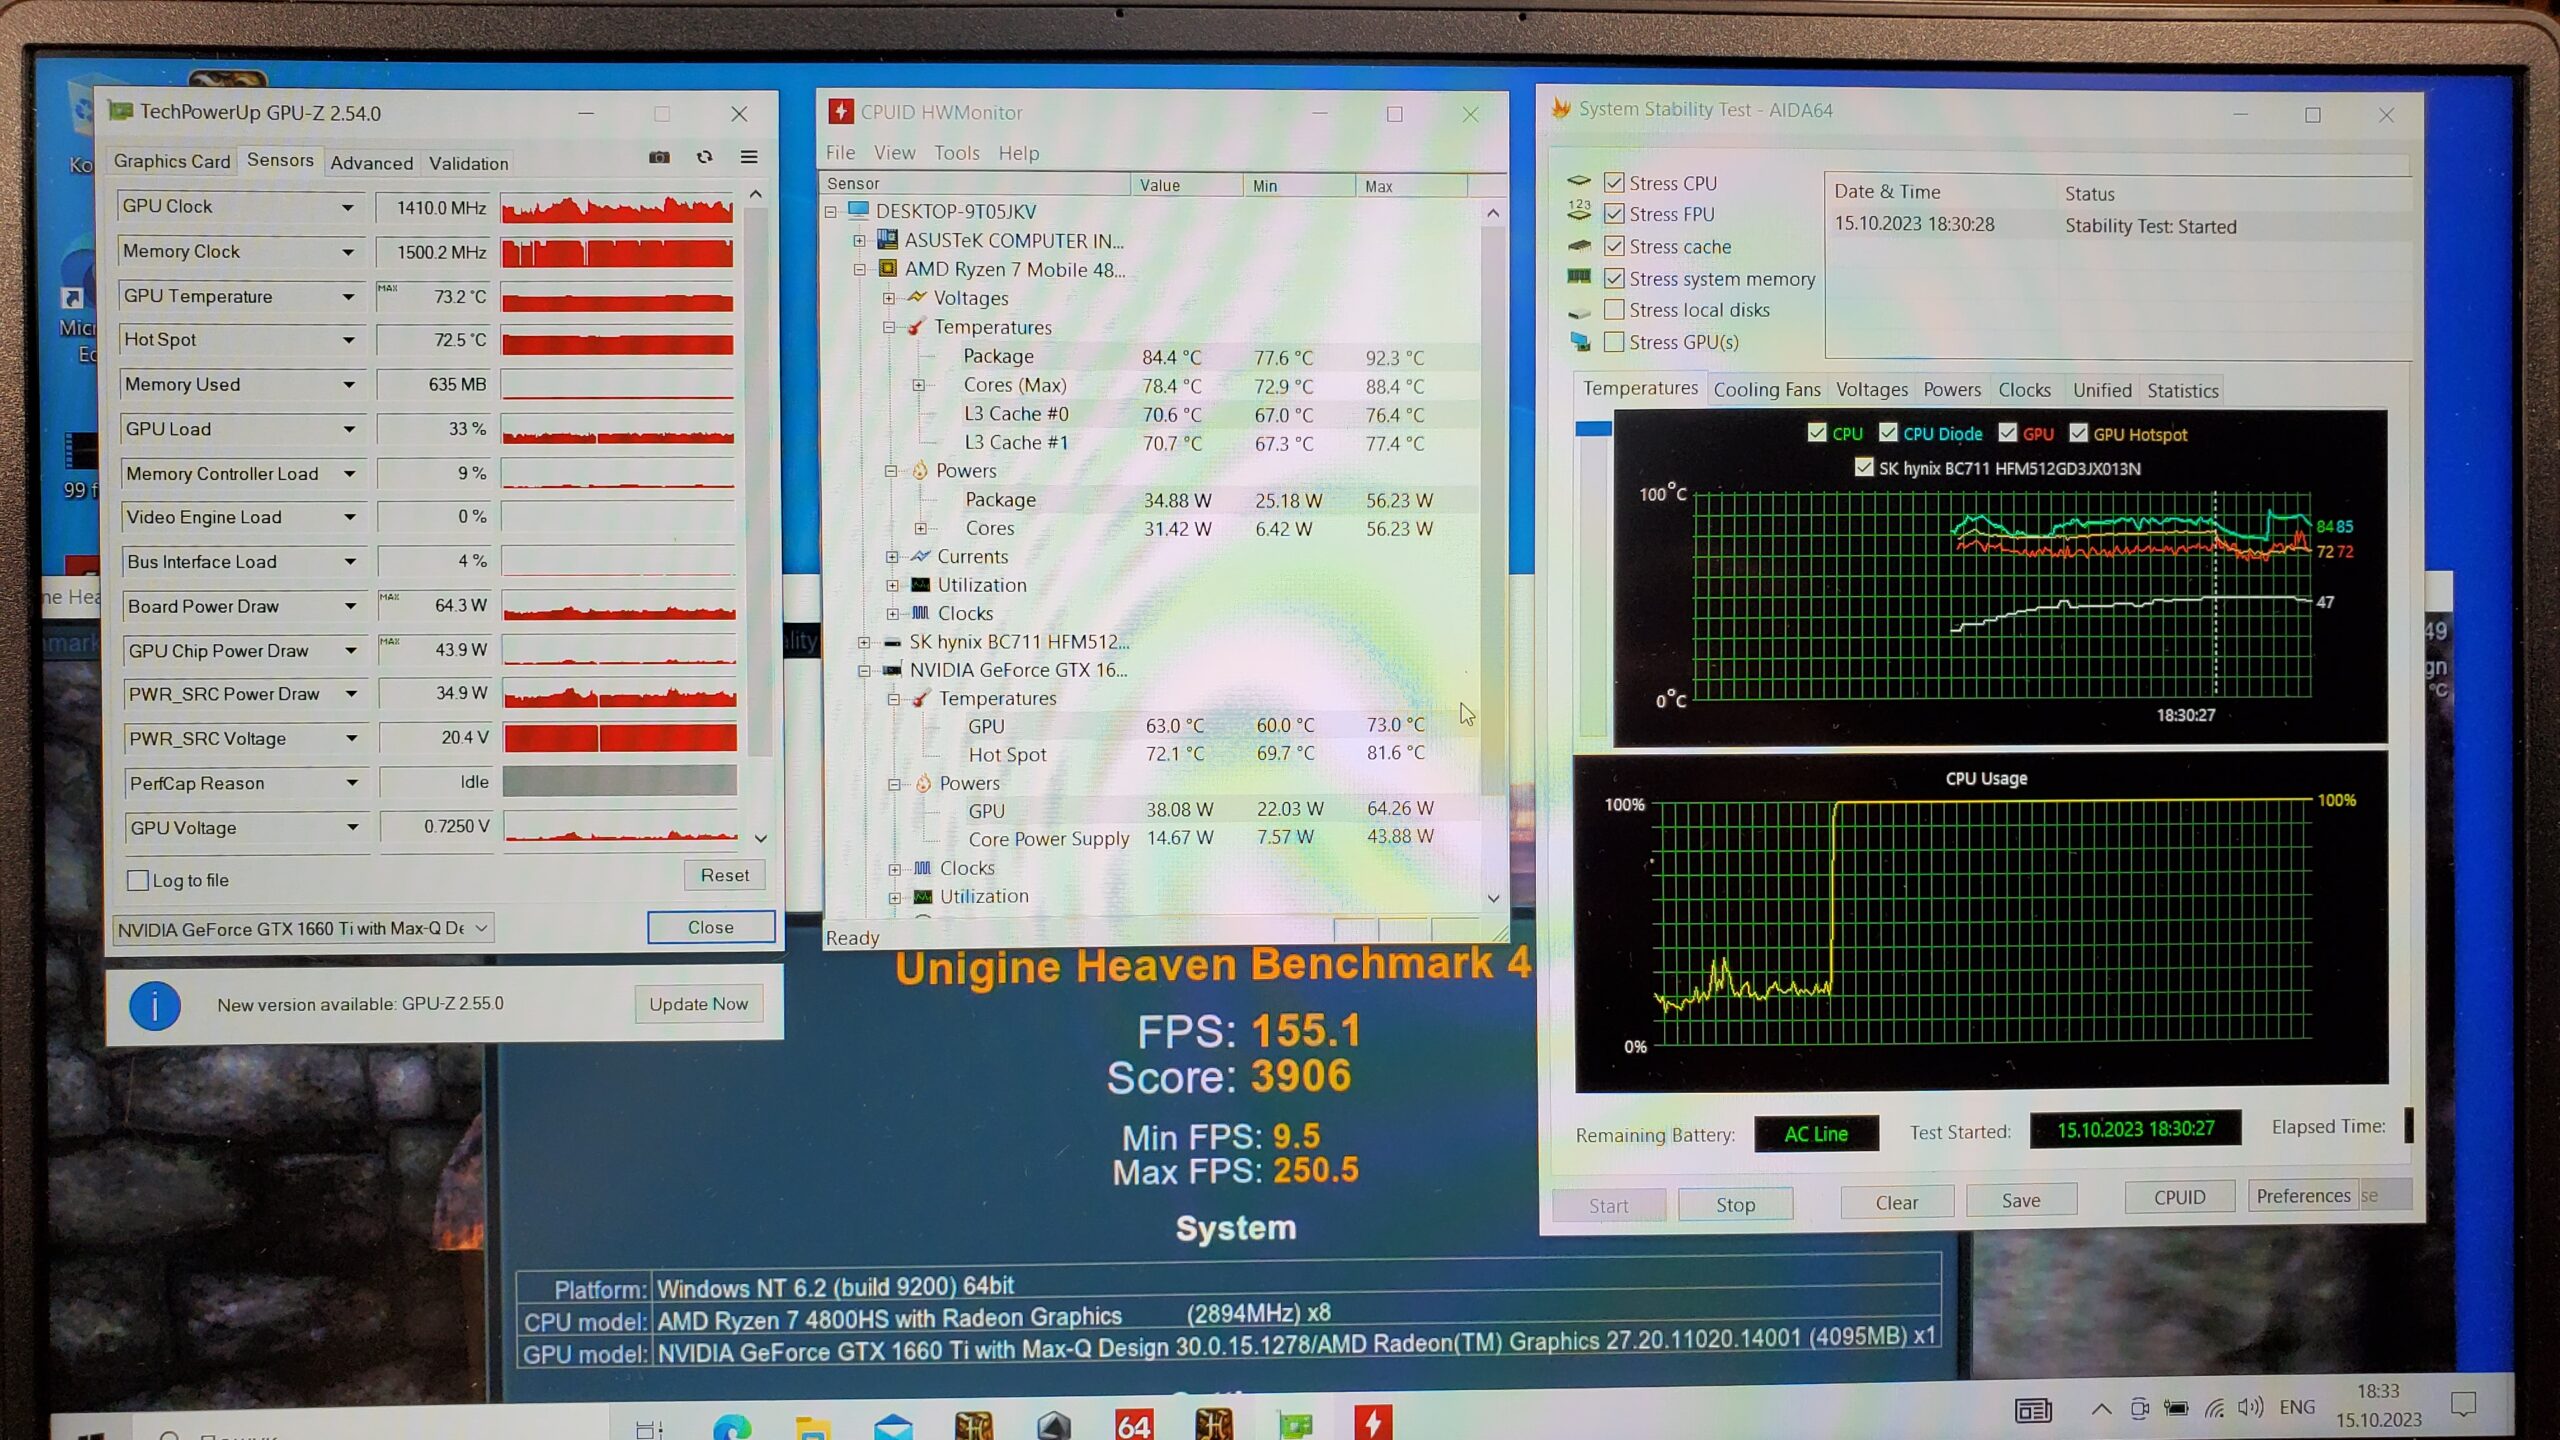
Task: Click HWMonitor red lightning taskbar icon
Action: [x=1372, y=1422]
